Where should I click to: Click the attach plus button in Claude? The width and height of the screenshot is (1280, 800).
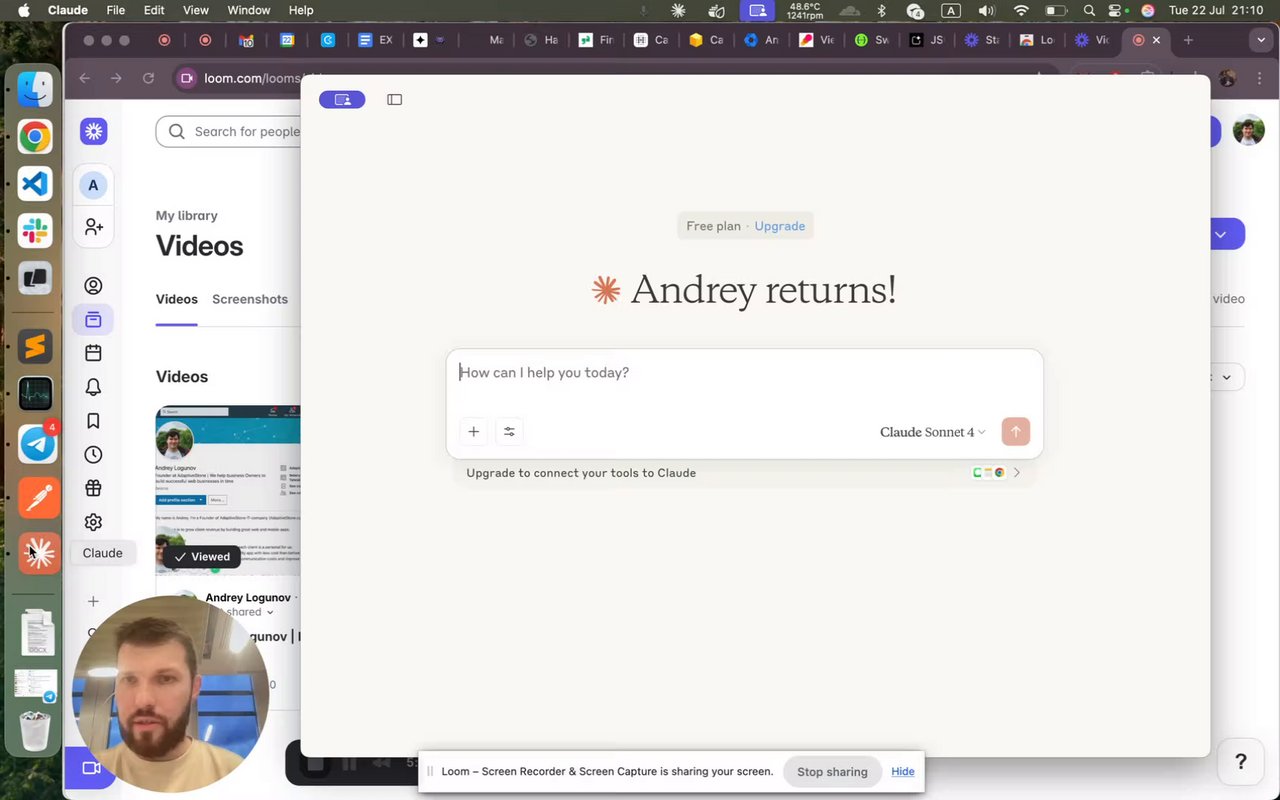click(x=474, y=432)
